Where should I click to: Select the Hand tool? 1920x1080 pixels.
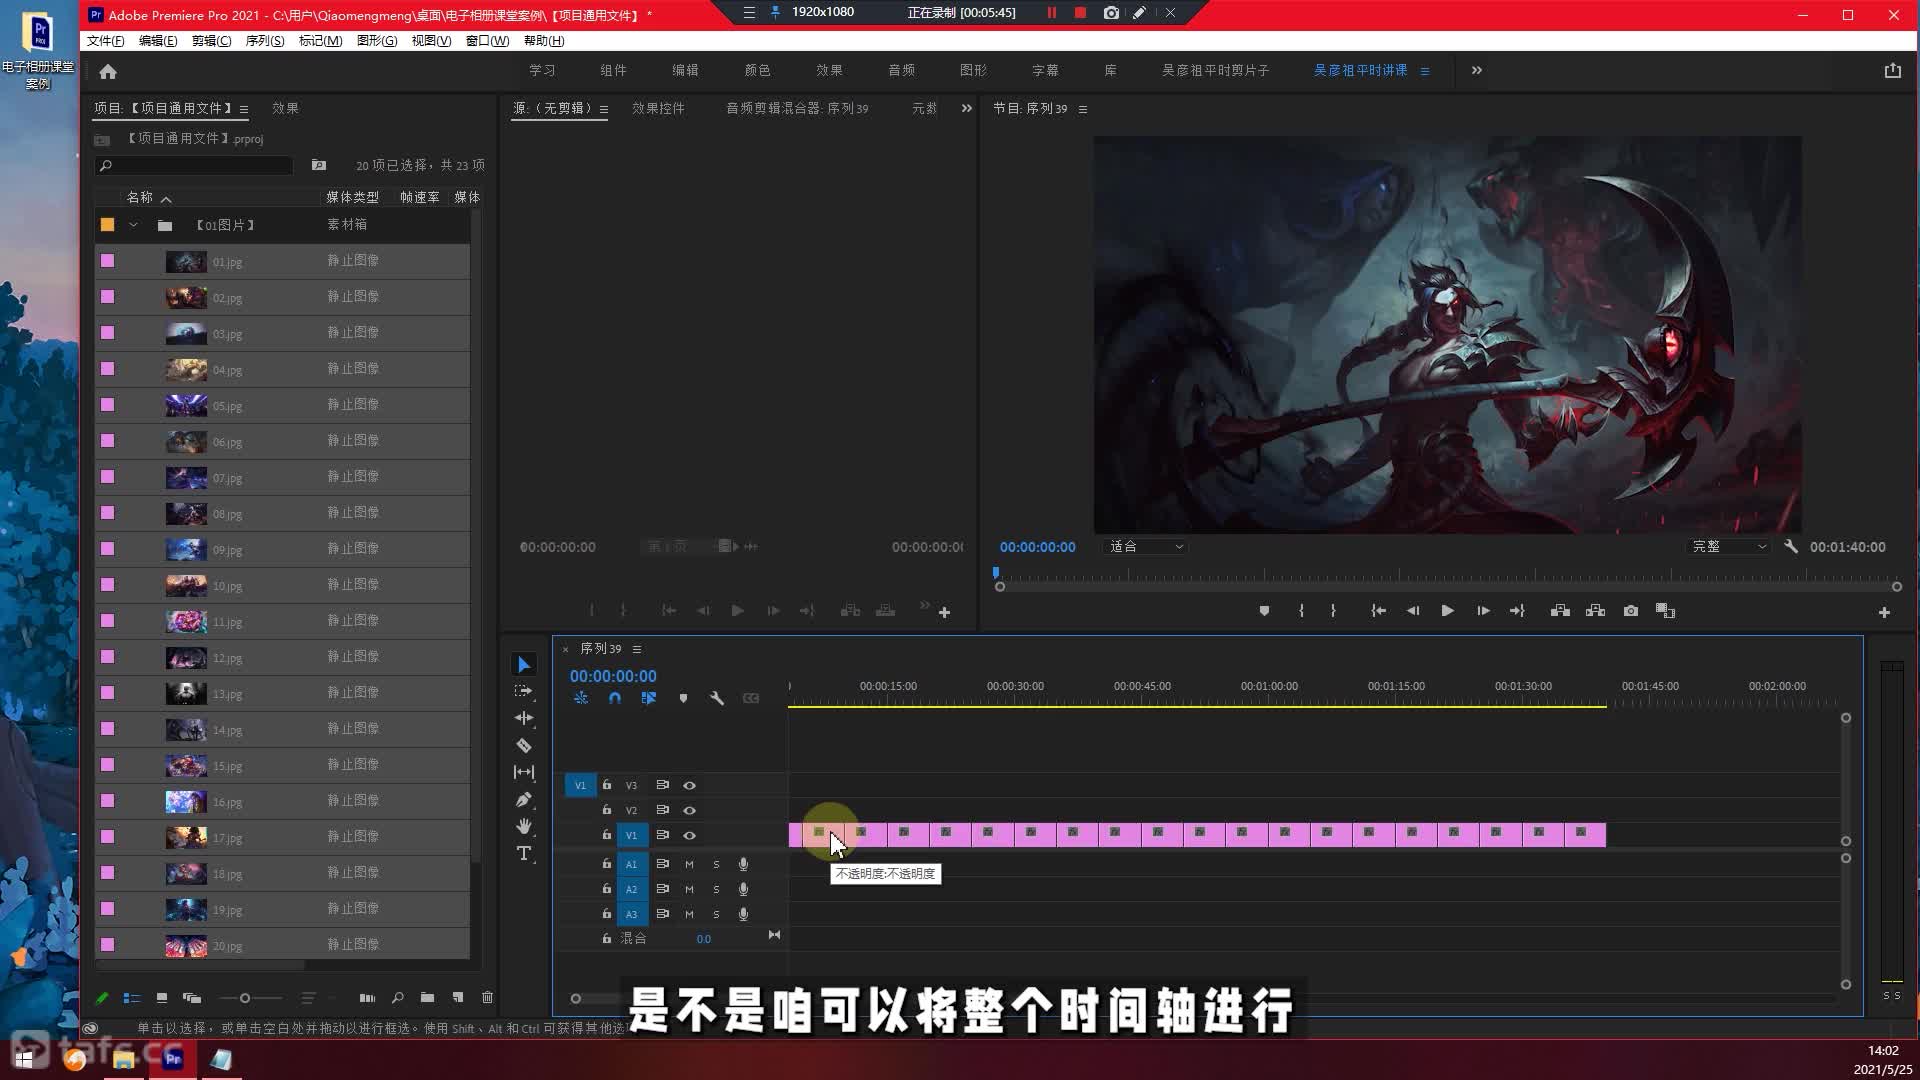point(524,826)
